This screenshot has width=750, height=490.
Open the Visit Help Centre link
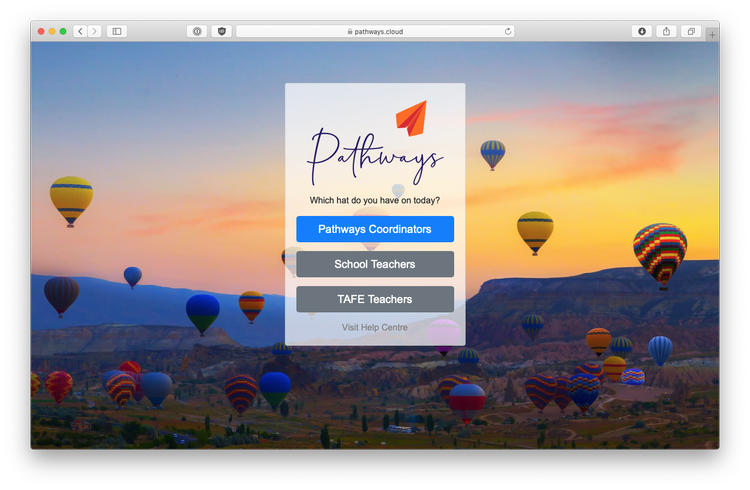375,327
